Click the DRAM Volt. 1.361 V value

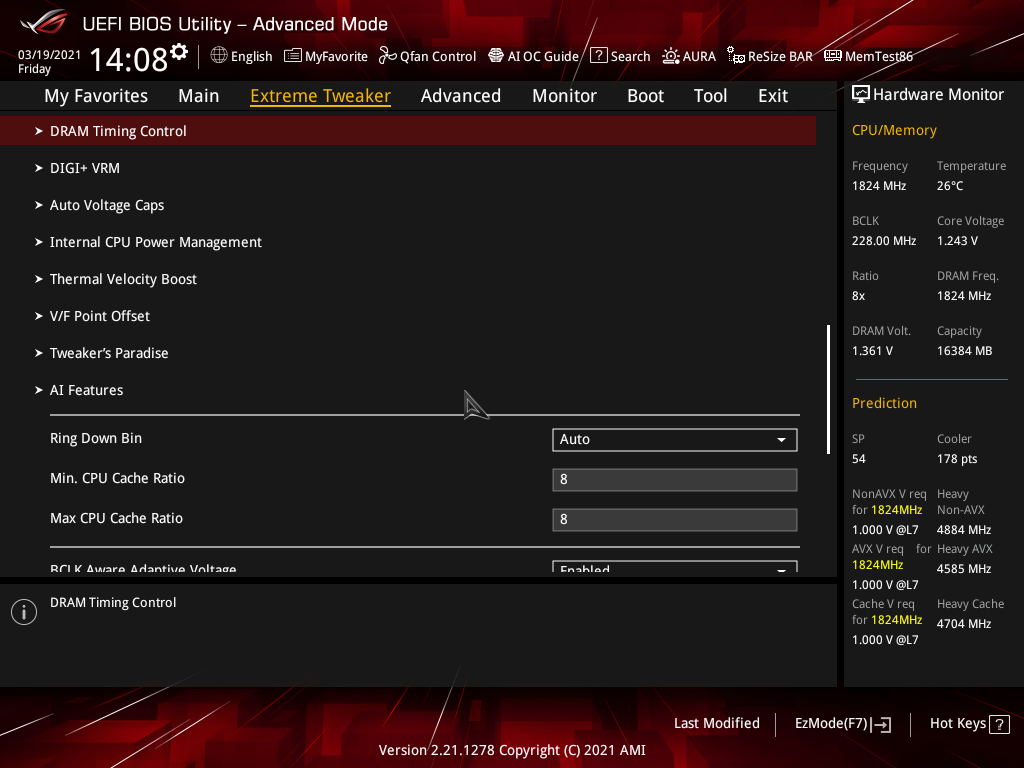tap(872, 351)
